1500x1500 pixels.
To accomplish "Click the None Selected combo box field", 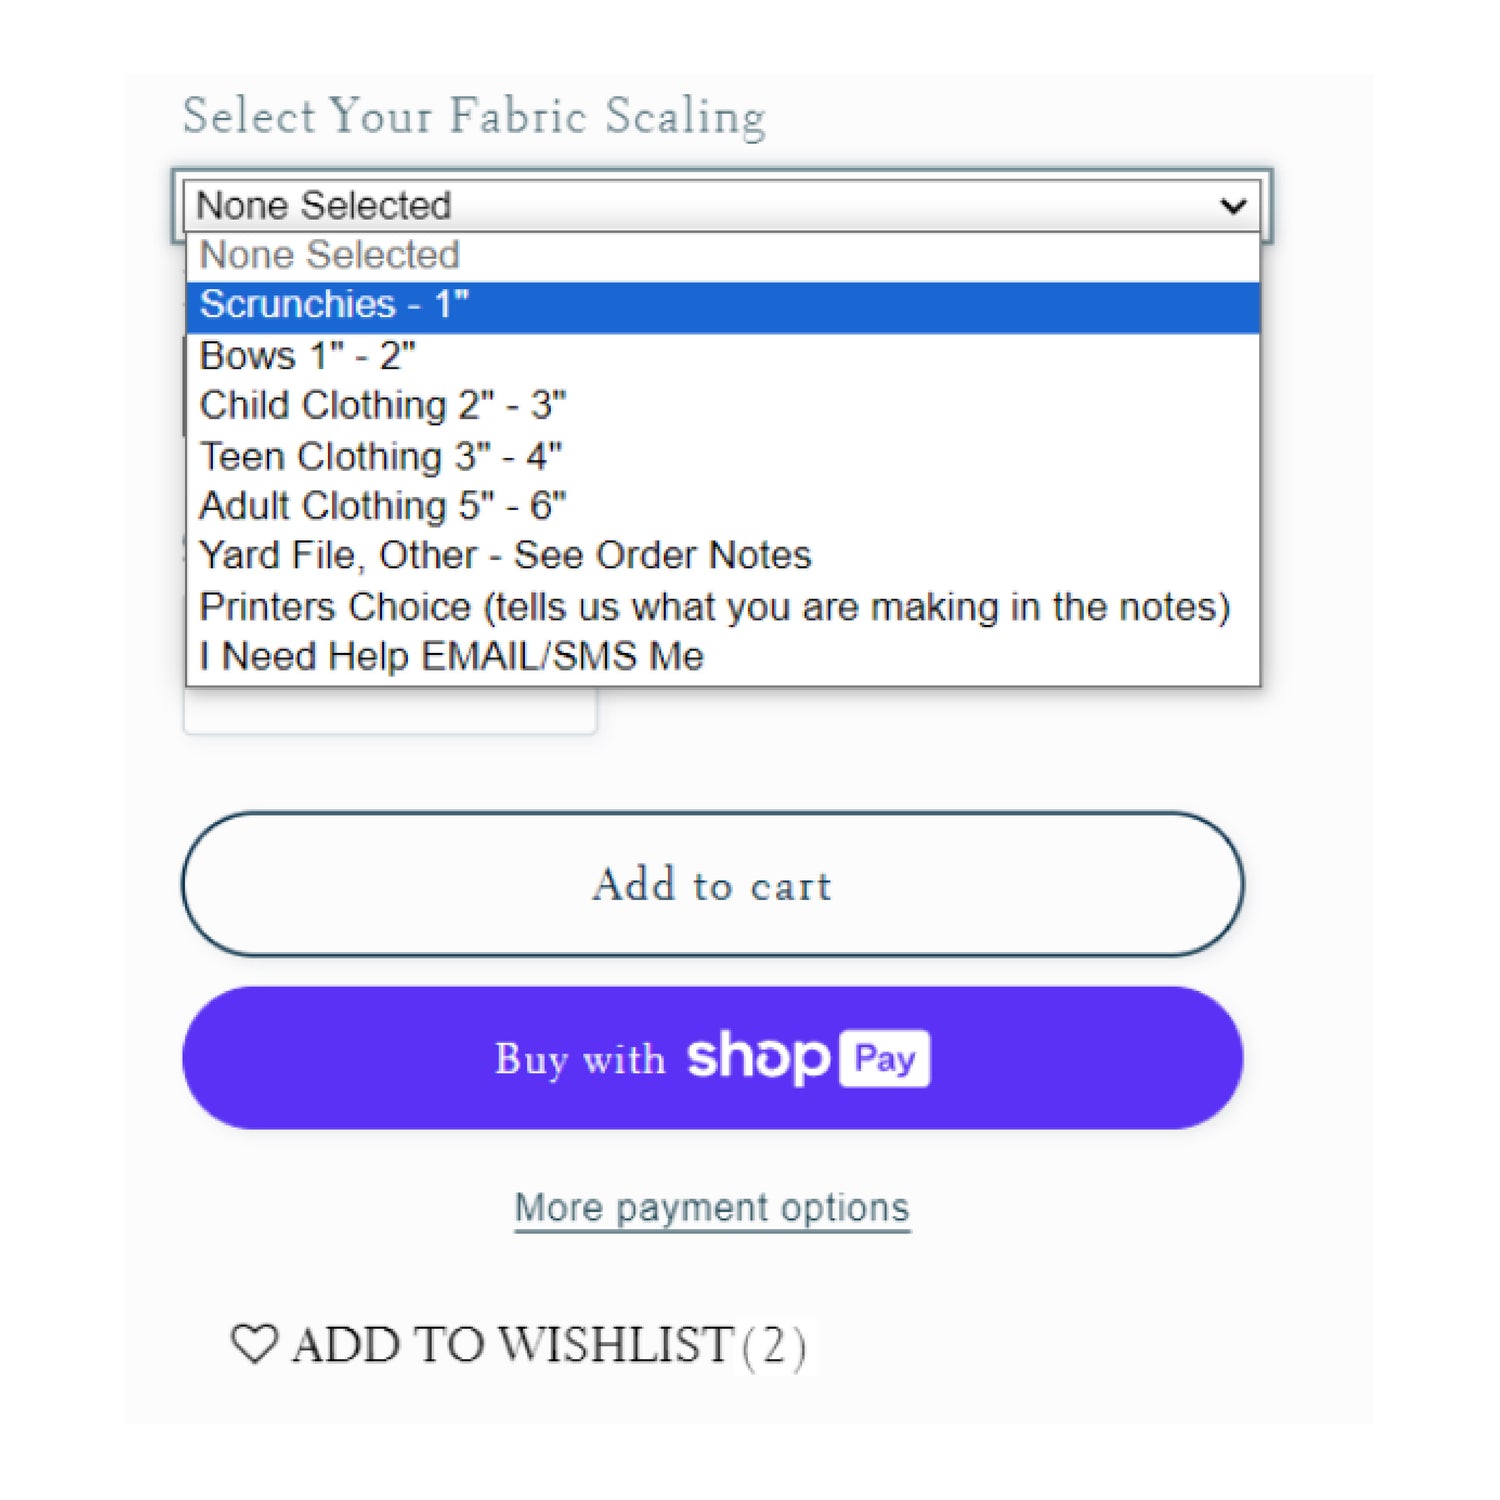I will [x=722, y=206].
